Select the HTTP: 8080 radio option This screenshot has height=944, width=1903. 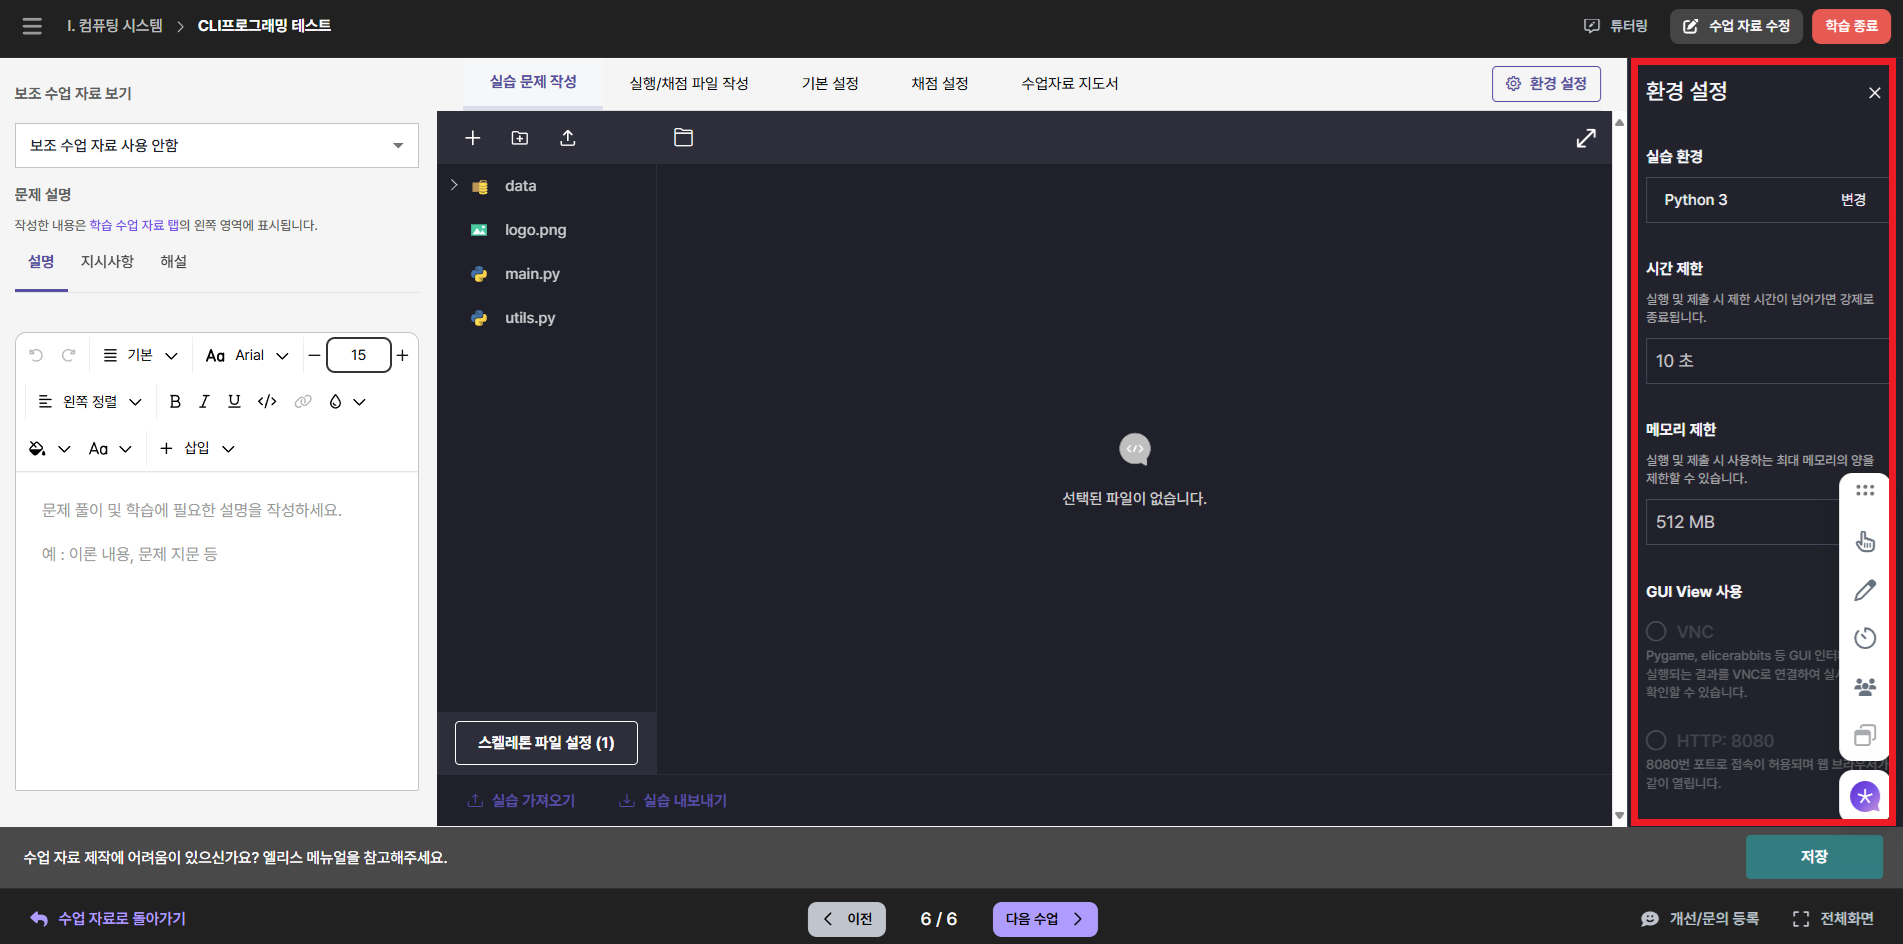1656,741
